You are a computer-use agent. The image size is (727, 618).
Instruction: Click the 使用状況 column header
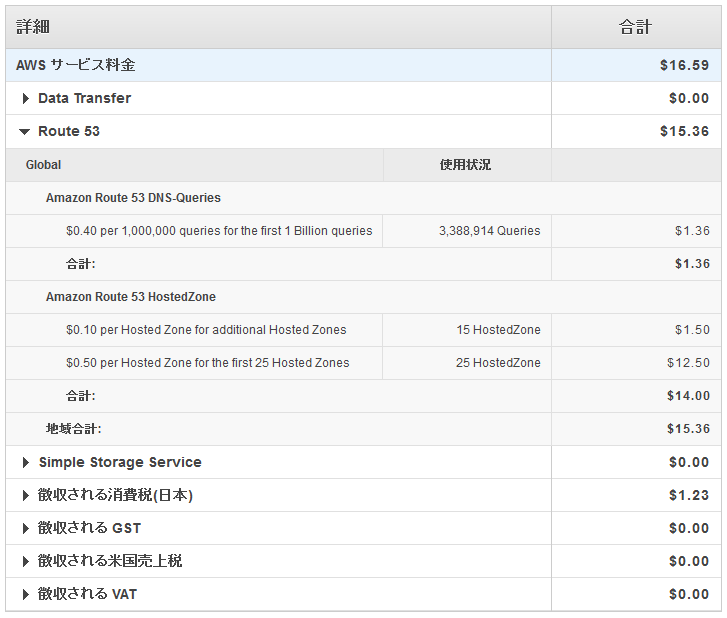[x=465, y=165]
